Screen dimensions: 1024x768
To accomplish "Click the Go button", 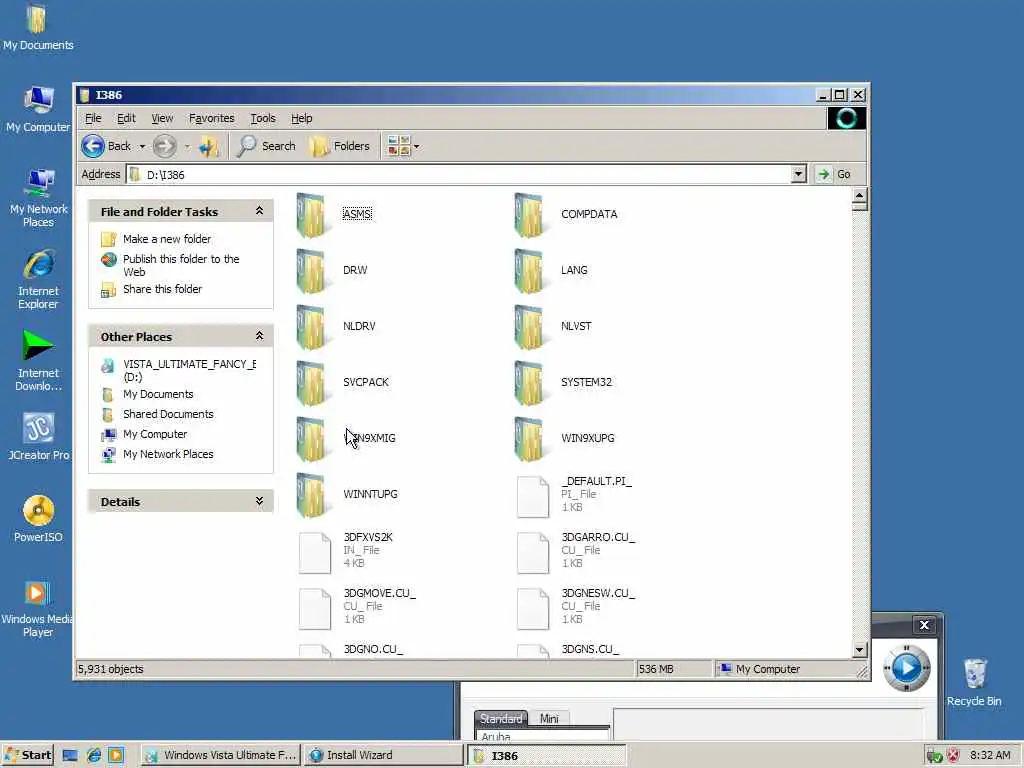I will 835,174.
